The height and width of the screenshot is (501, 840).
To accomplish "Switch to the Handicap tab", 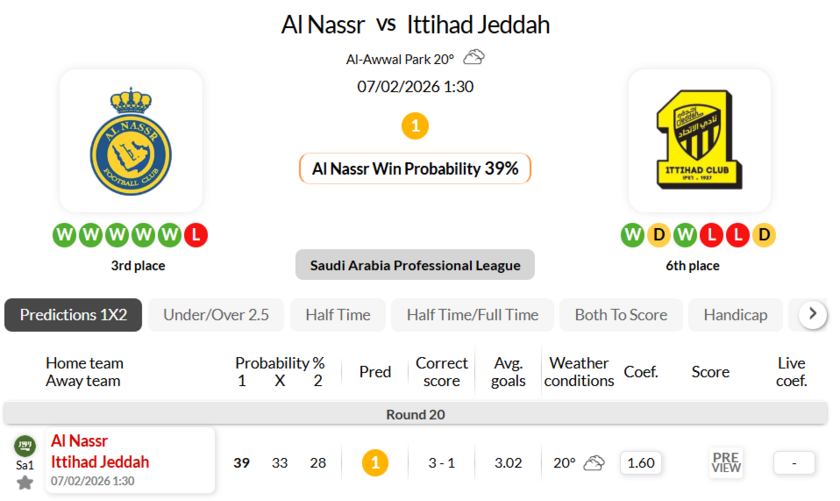I will tap(735, 314).
